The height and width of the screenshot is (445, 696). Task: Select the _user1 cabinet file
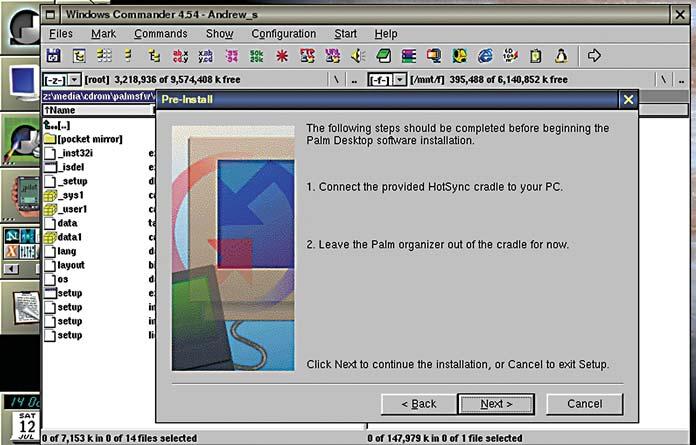point(66,209)
